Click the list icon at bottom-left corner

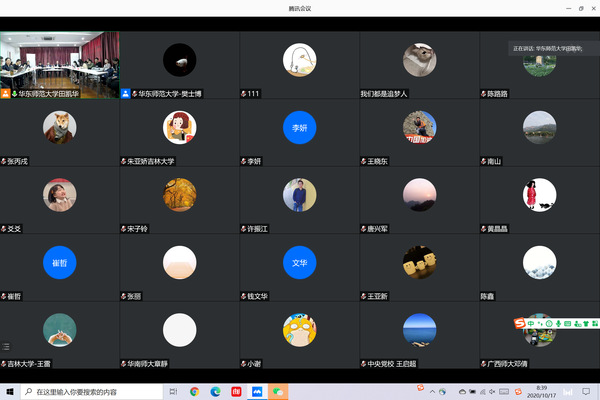point(6,346)
